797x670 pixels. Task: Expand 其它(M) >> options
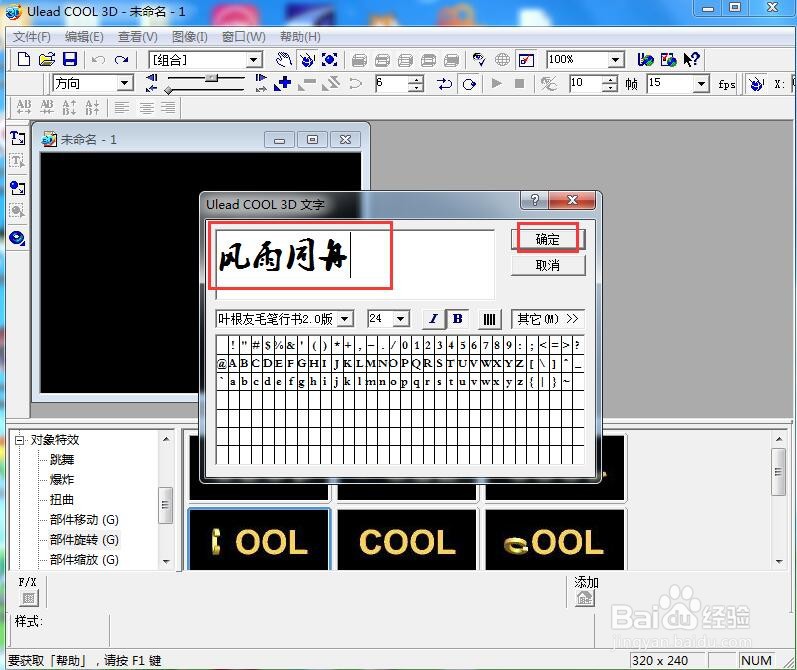[548, 319]
